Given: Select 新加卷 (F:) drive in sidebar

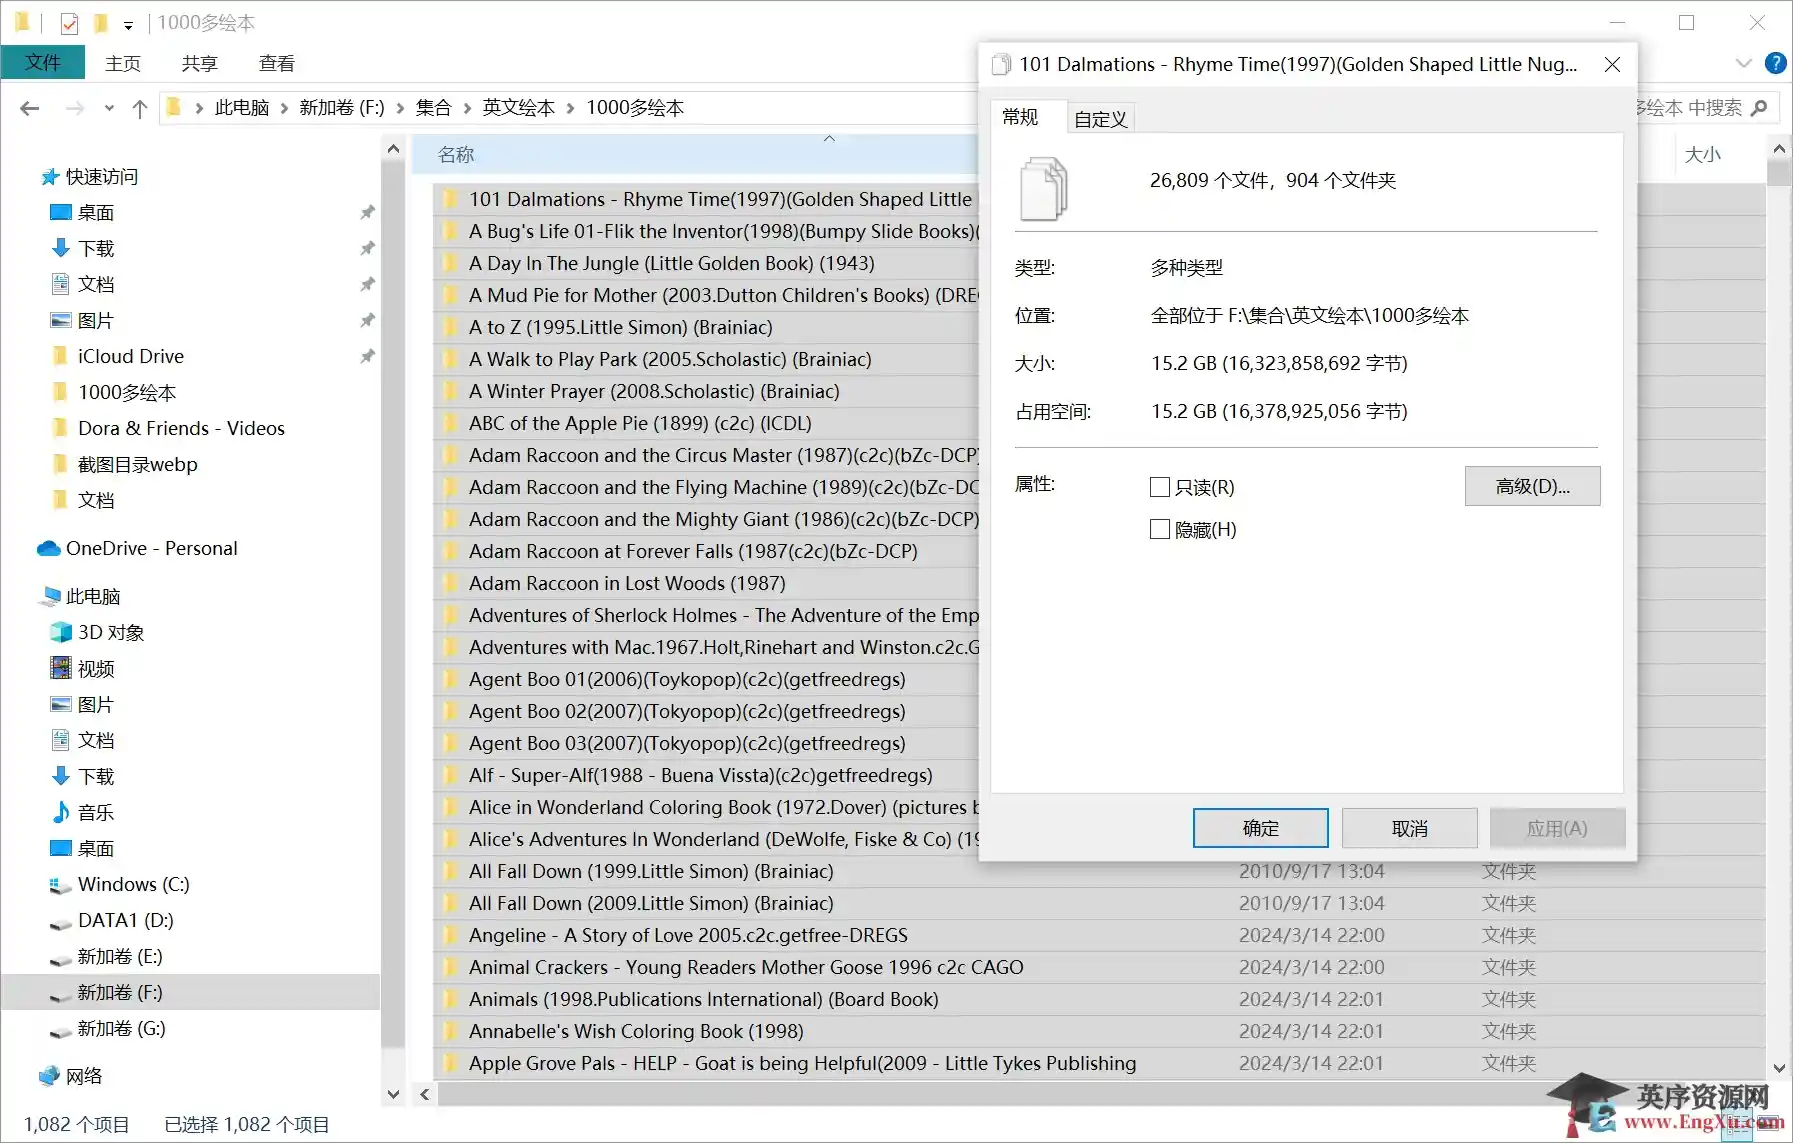Looking at the screenshot, I should [190, 992].
